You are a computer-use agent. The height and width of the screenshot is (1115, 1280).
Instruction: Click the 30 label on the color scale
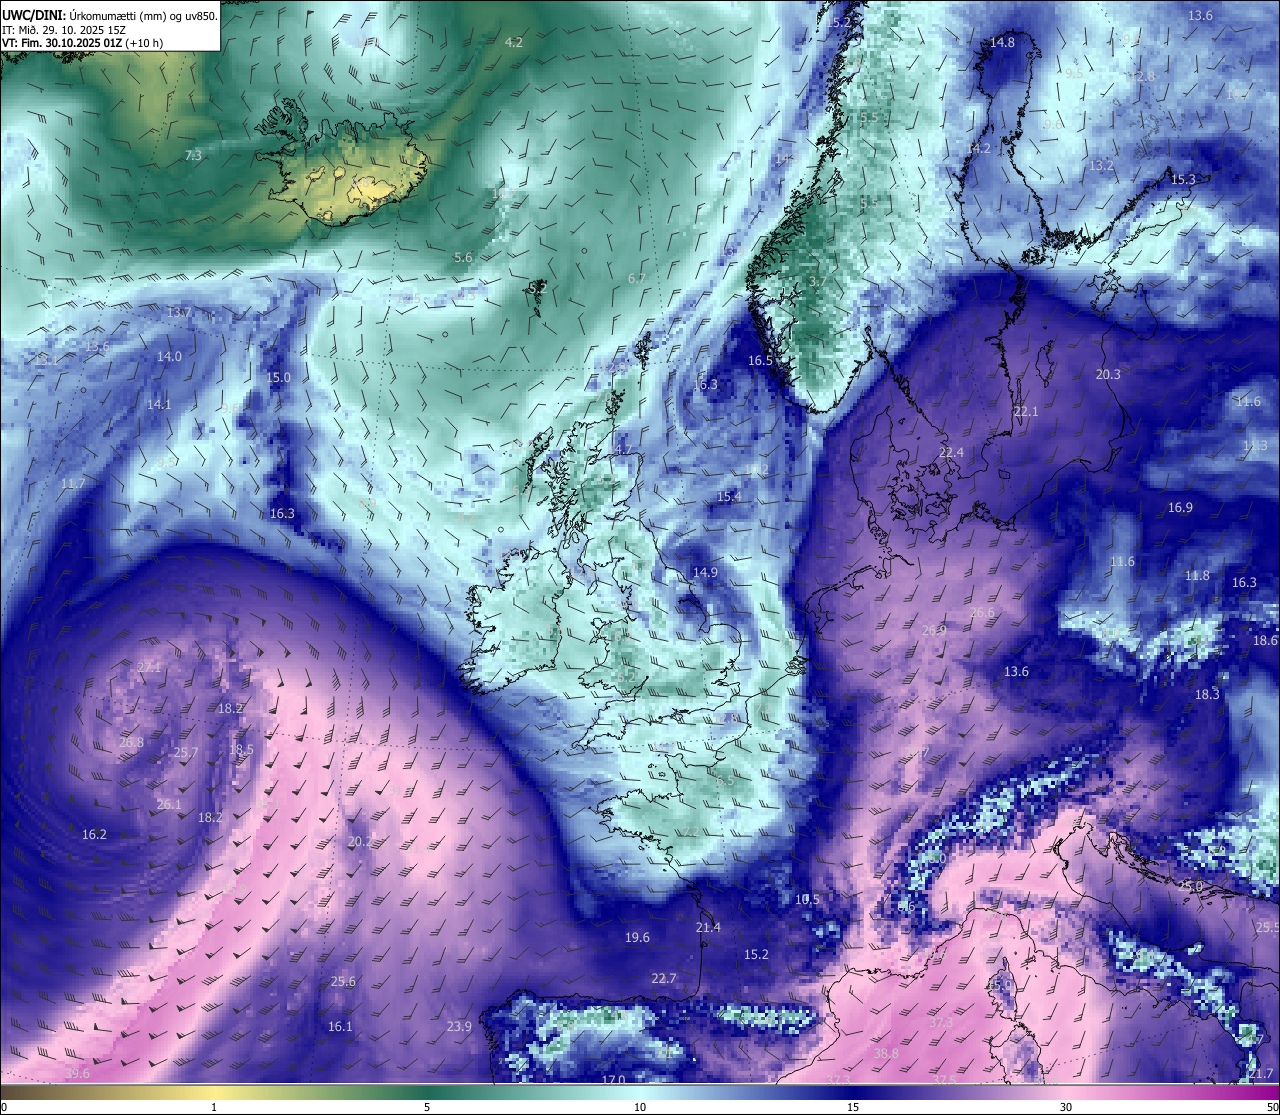pyautogui.click(x=1066, y=1107)
